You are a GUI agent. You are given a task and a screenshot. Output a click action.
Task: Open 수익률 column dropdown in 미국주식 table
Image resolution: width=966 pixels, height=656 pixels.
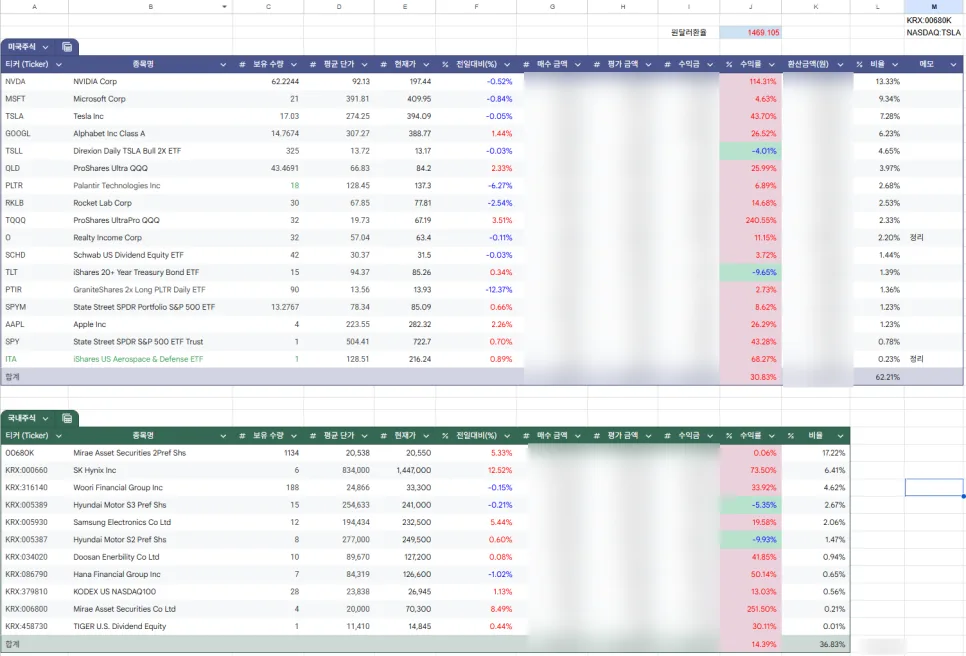pyautogui.click(x=772, y=65)
